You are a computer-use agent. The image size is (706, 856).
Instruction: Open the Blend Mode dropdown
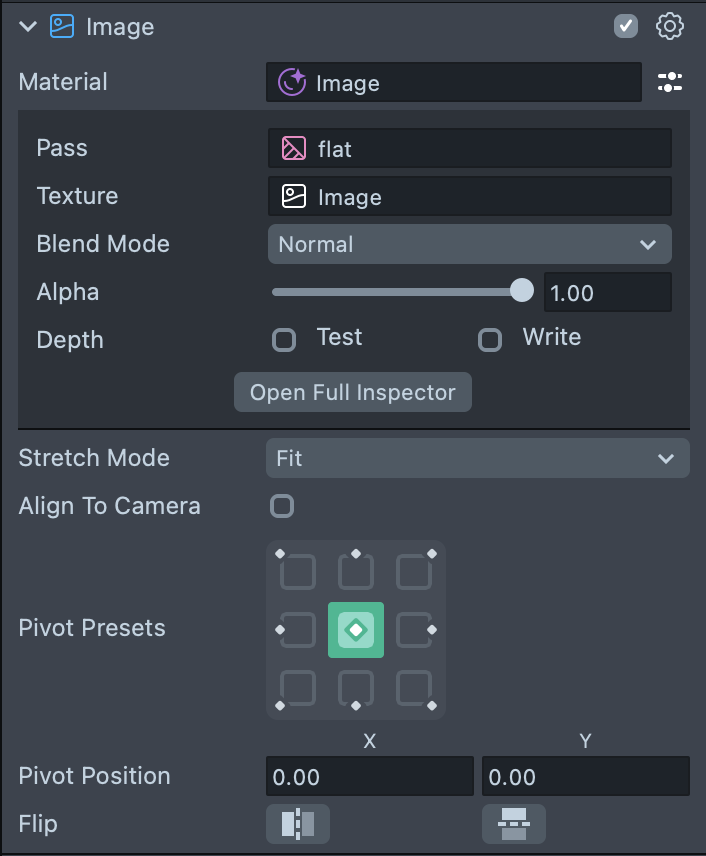click(469, 244)
